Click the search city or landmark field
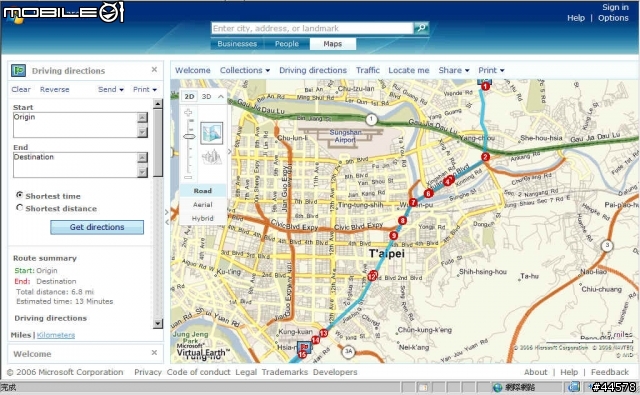Screen dimensions: 640x395 point(312,28)
